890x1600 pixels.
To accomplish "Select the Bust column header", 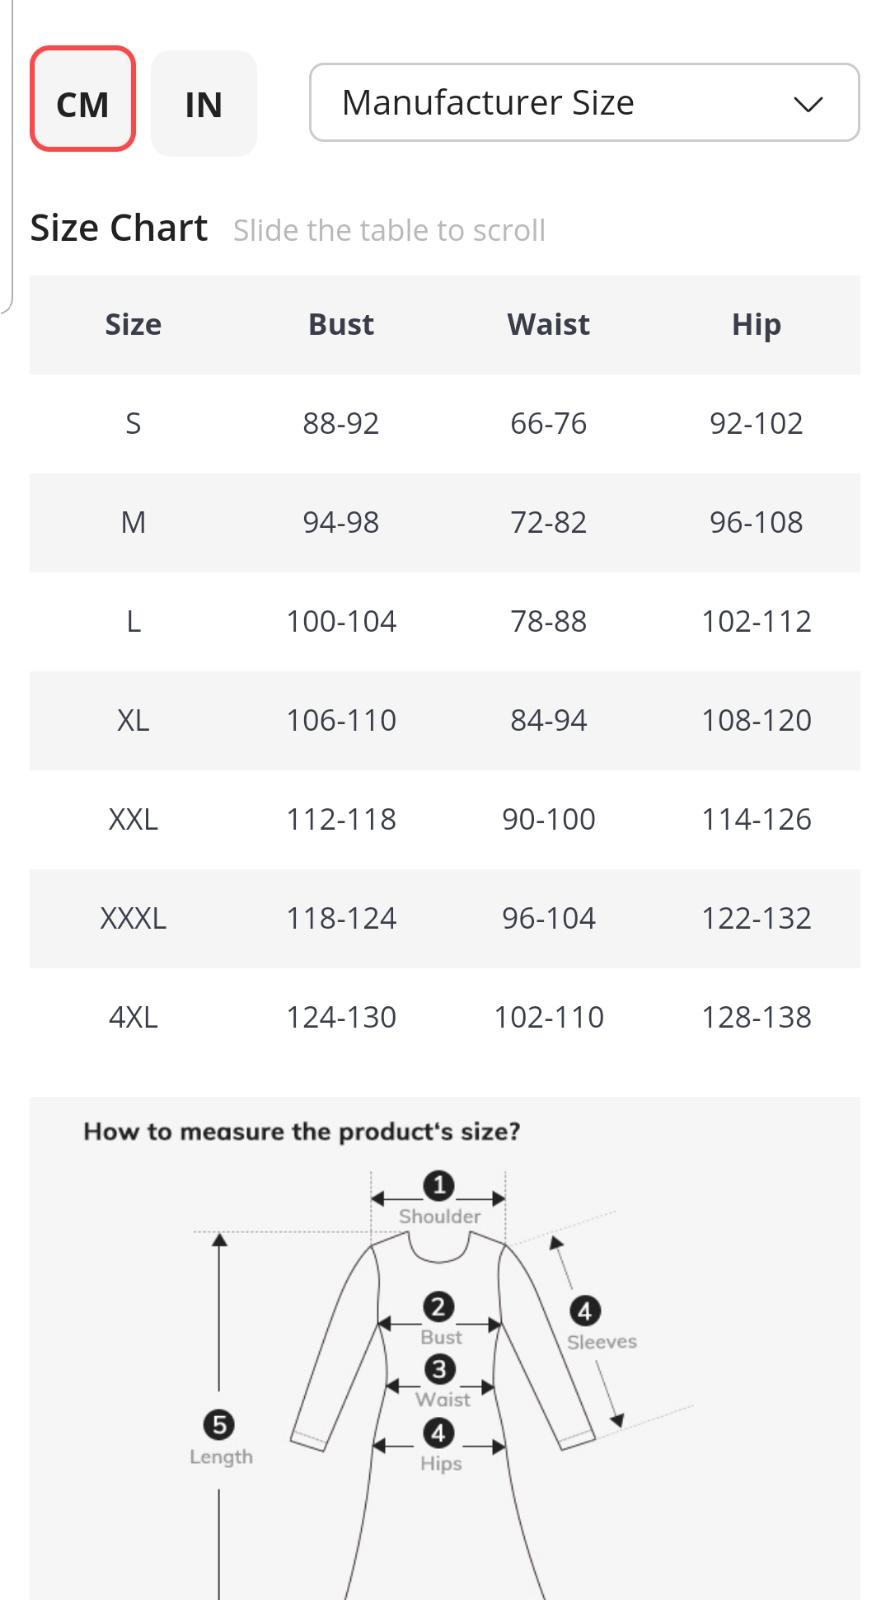I will 341,324.
